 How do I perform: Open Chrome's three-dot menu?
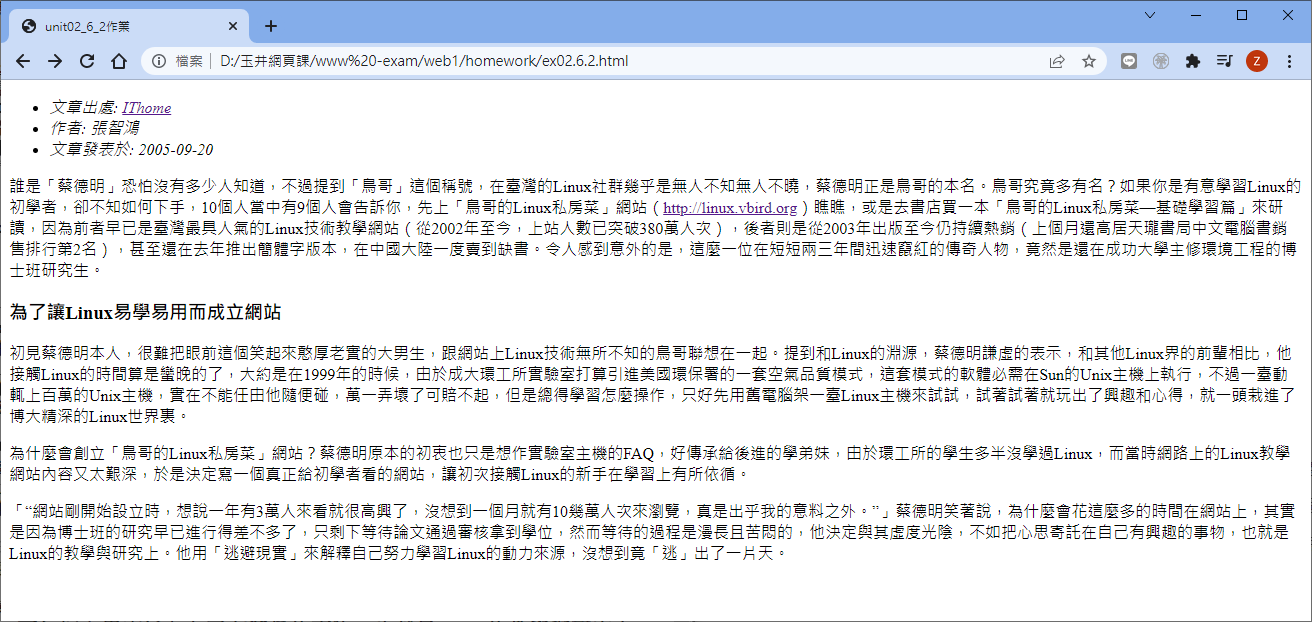1289,61
